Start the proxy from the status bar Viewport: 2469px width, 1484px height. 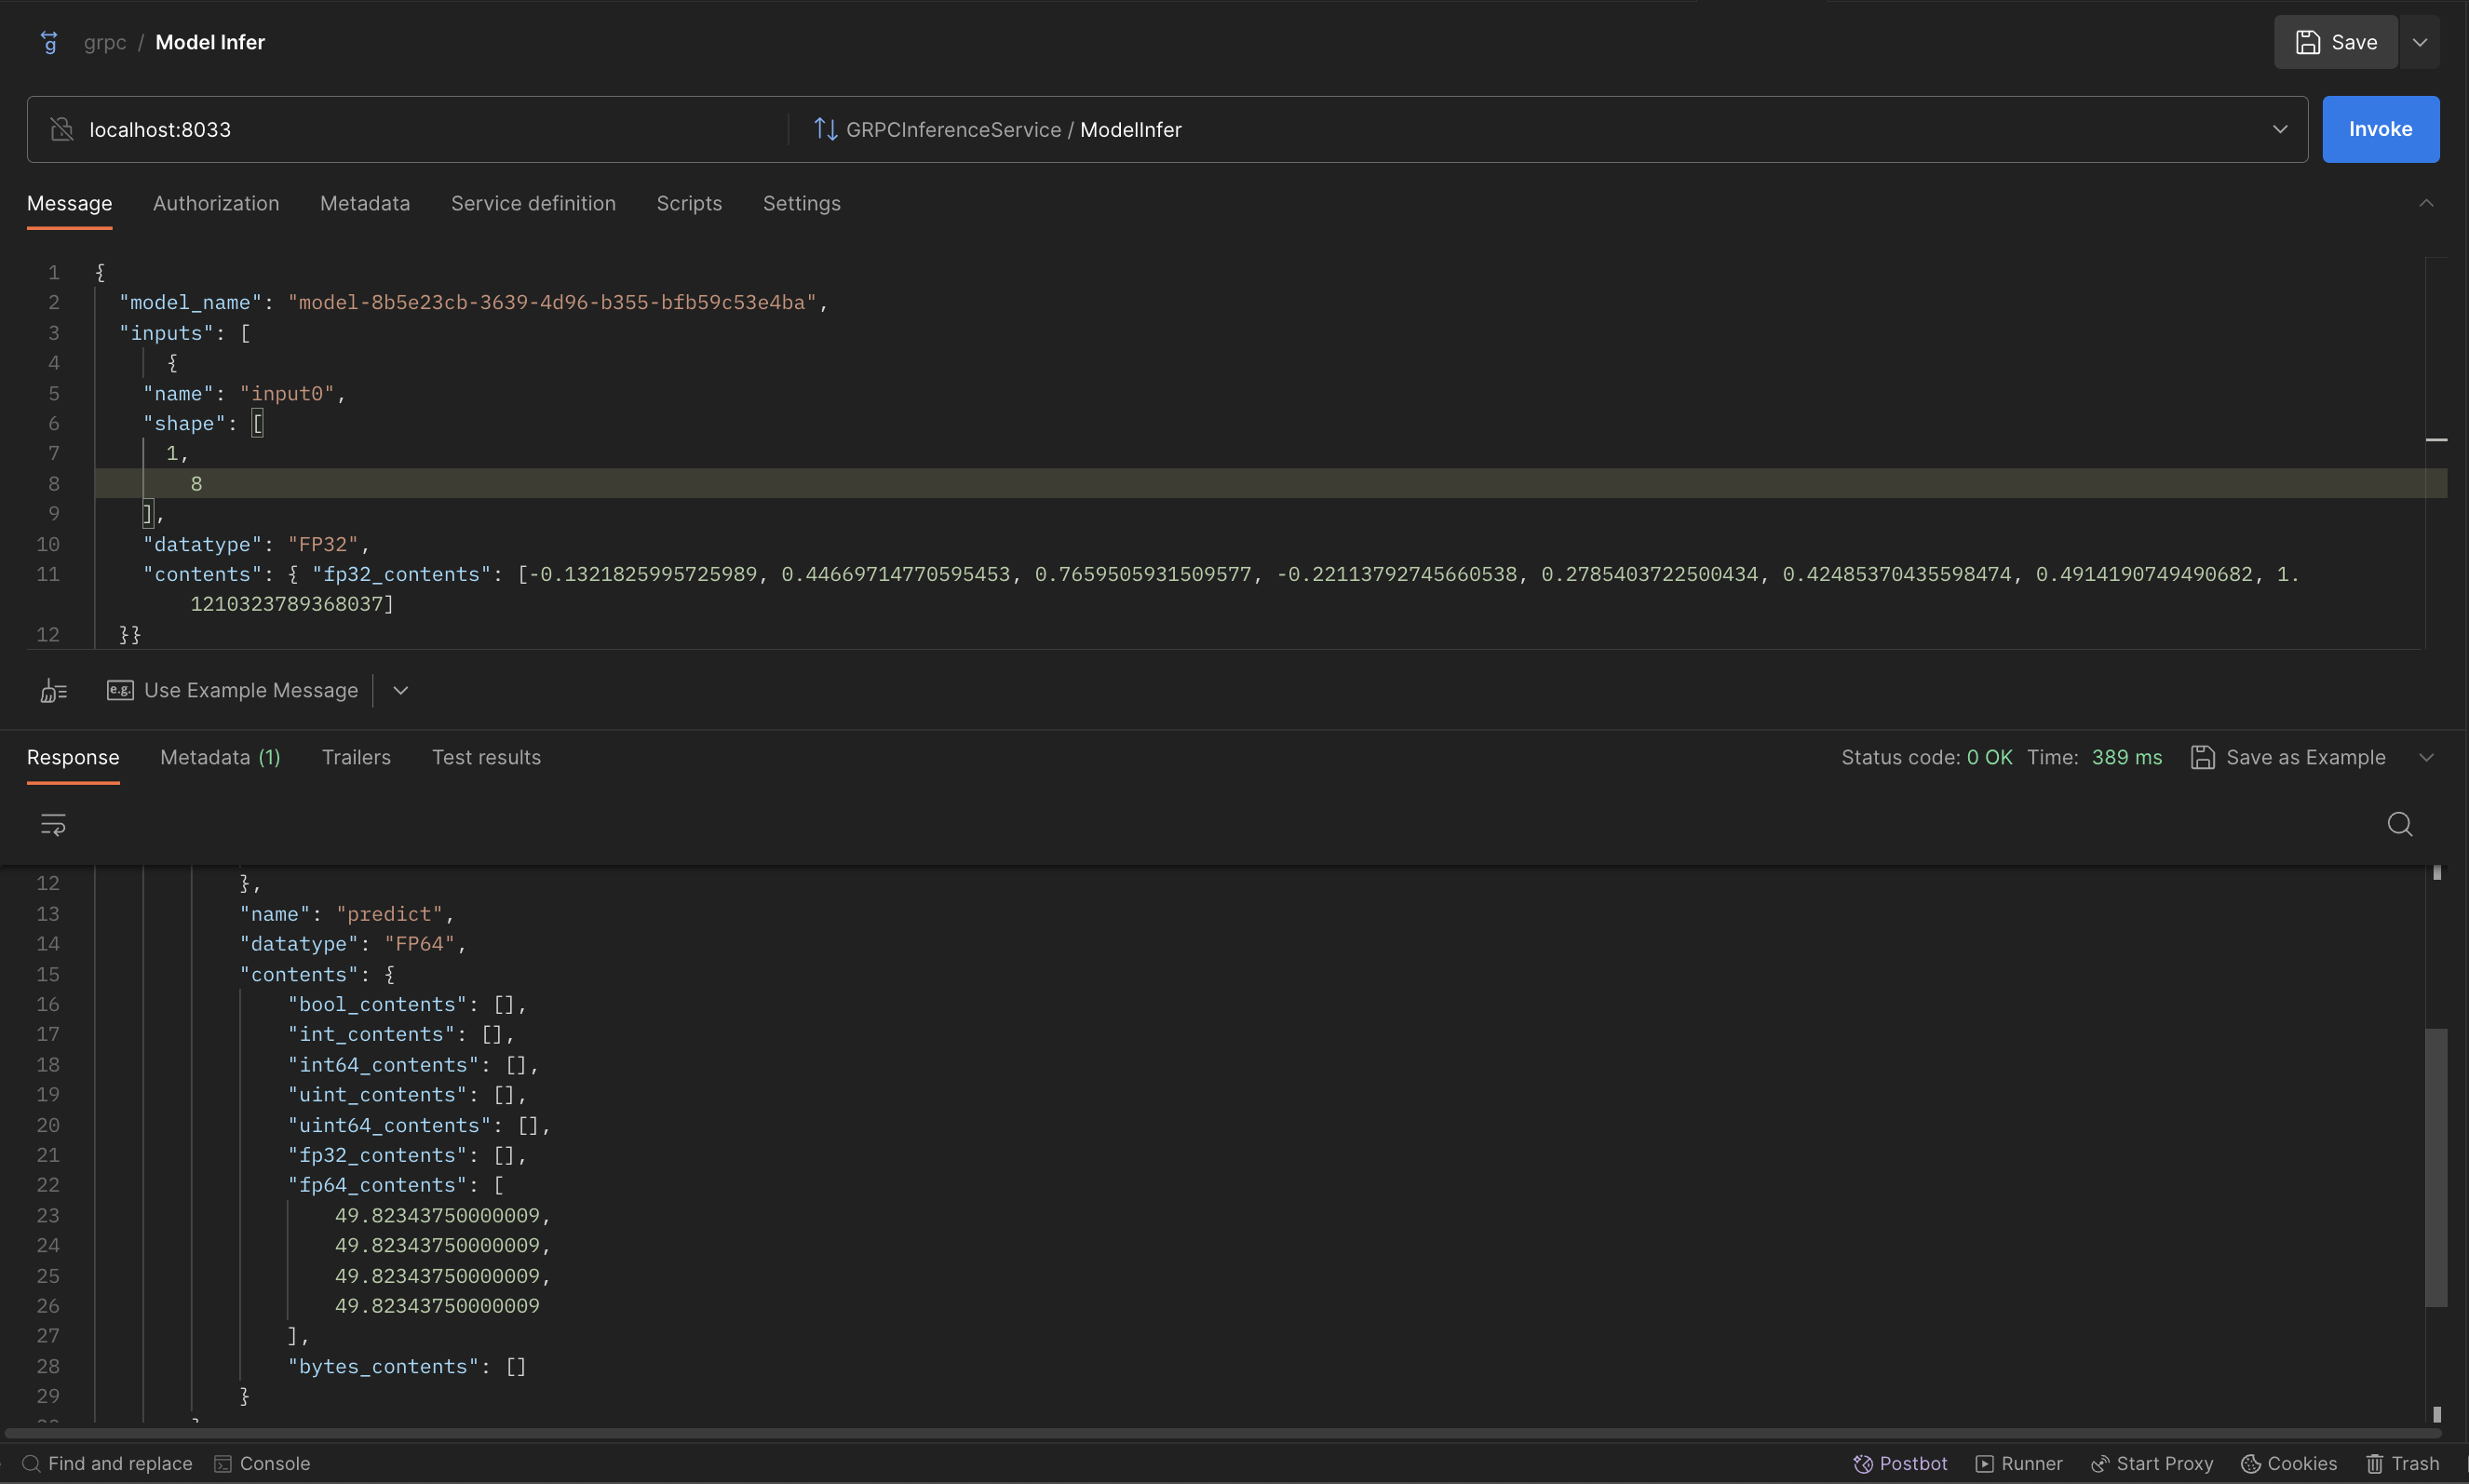pyautogui.click(x=2151, y=1463)
